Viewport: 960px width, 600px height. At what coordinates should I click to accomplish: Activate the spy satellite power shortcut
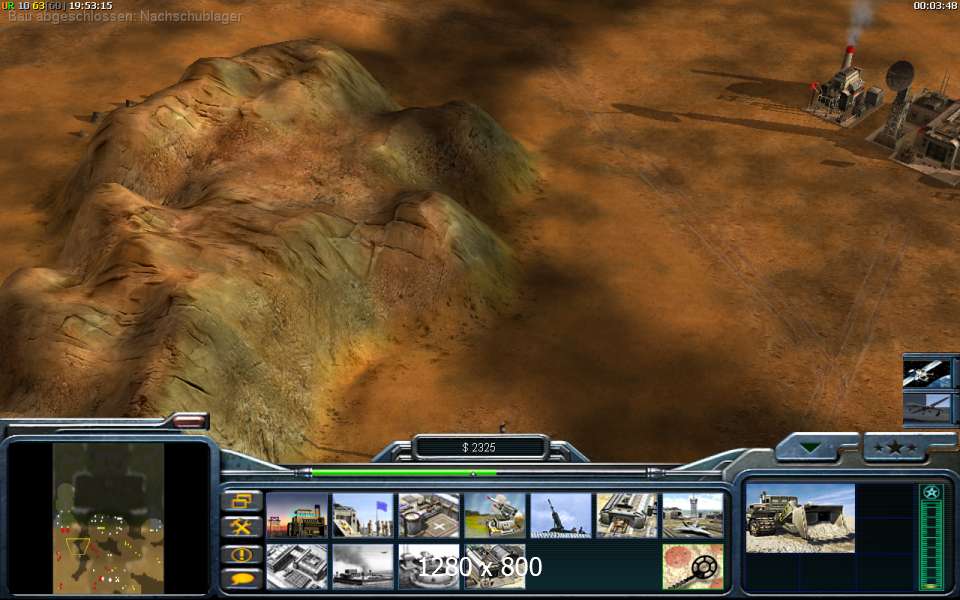(928, 373)
